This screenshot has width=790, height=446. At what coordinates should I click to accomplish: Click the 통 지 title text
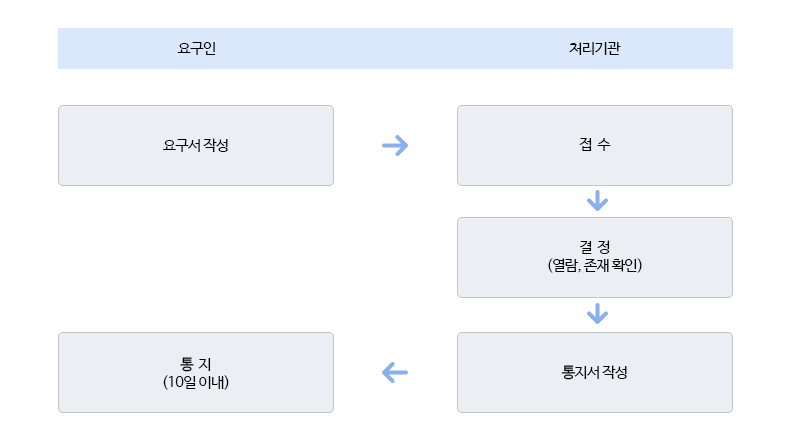pos(196,364)
